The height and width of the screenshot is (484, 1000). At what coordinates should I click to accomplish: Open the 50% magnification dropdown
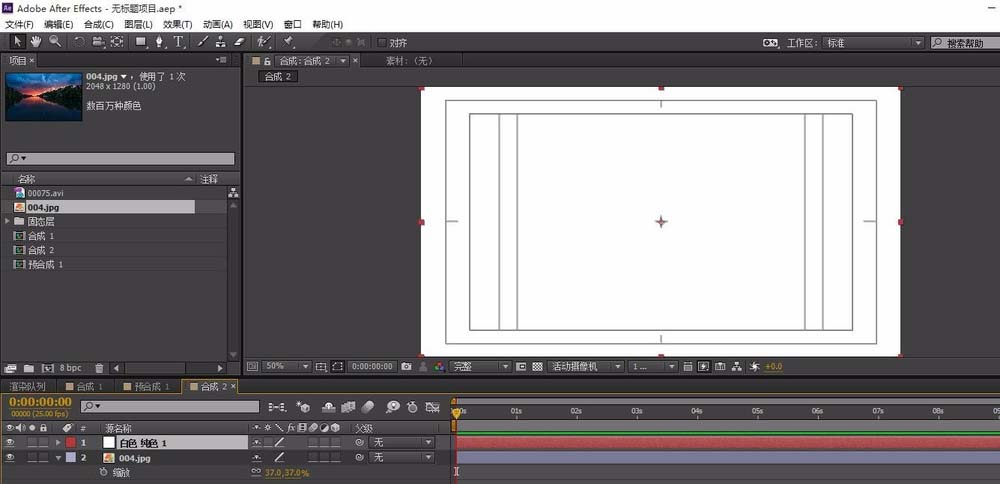coord(287,367)
